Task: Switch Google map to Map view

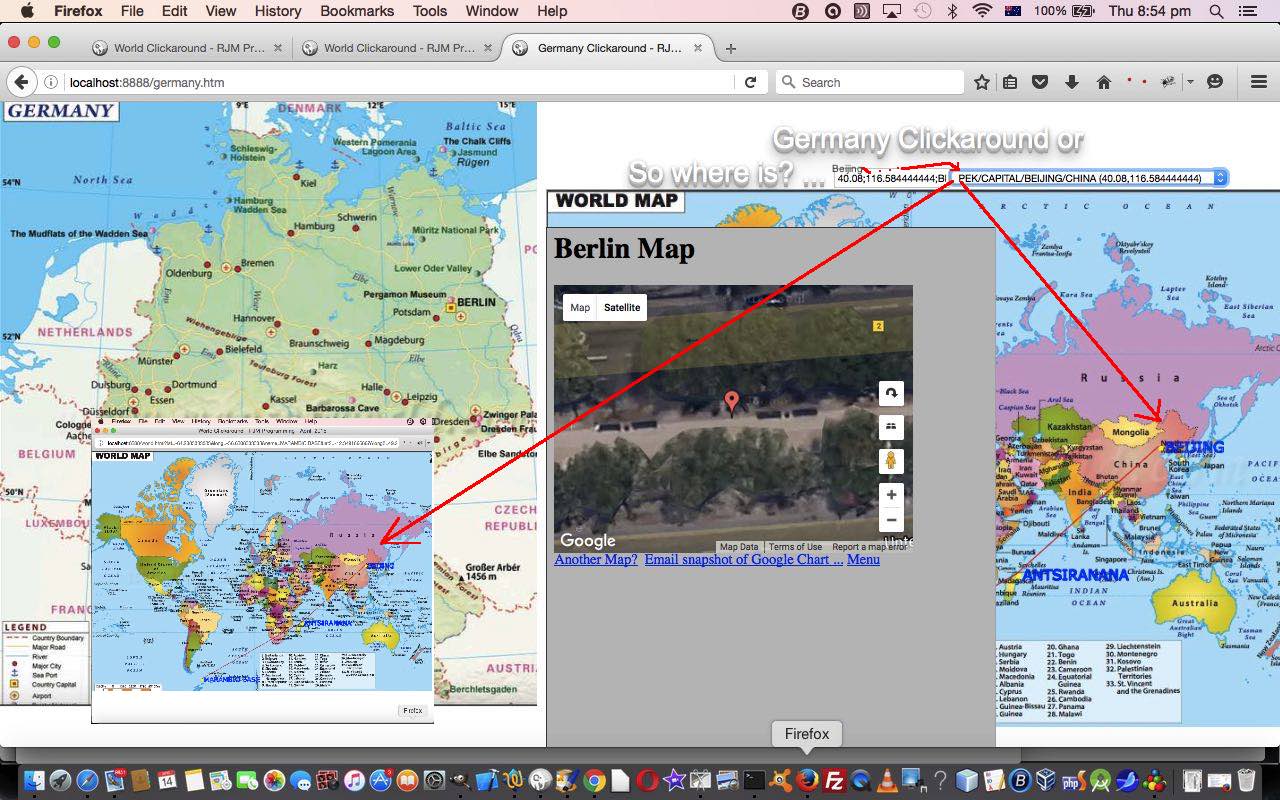Action: pyautogui.click(x=580, y=307)
